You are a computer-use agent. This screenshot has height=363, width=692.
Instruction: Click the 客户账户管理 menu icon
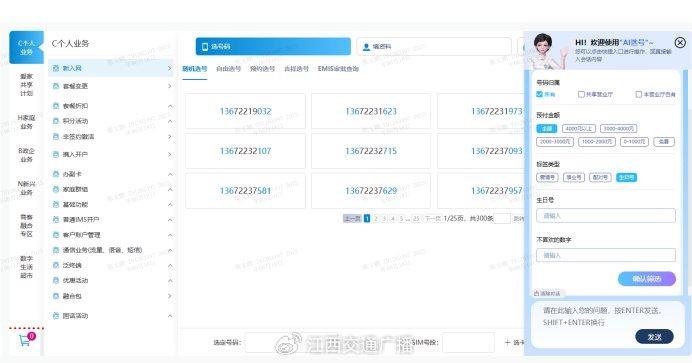[56, 235]
